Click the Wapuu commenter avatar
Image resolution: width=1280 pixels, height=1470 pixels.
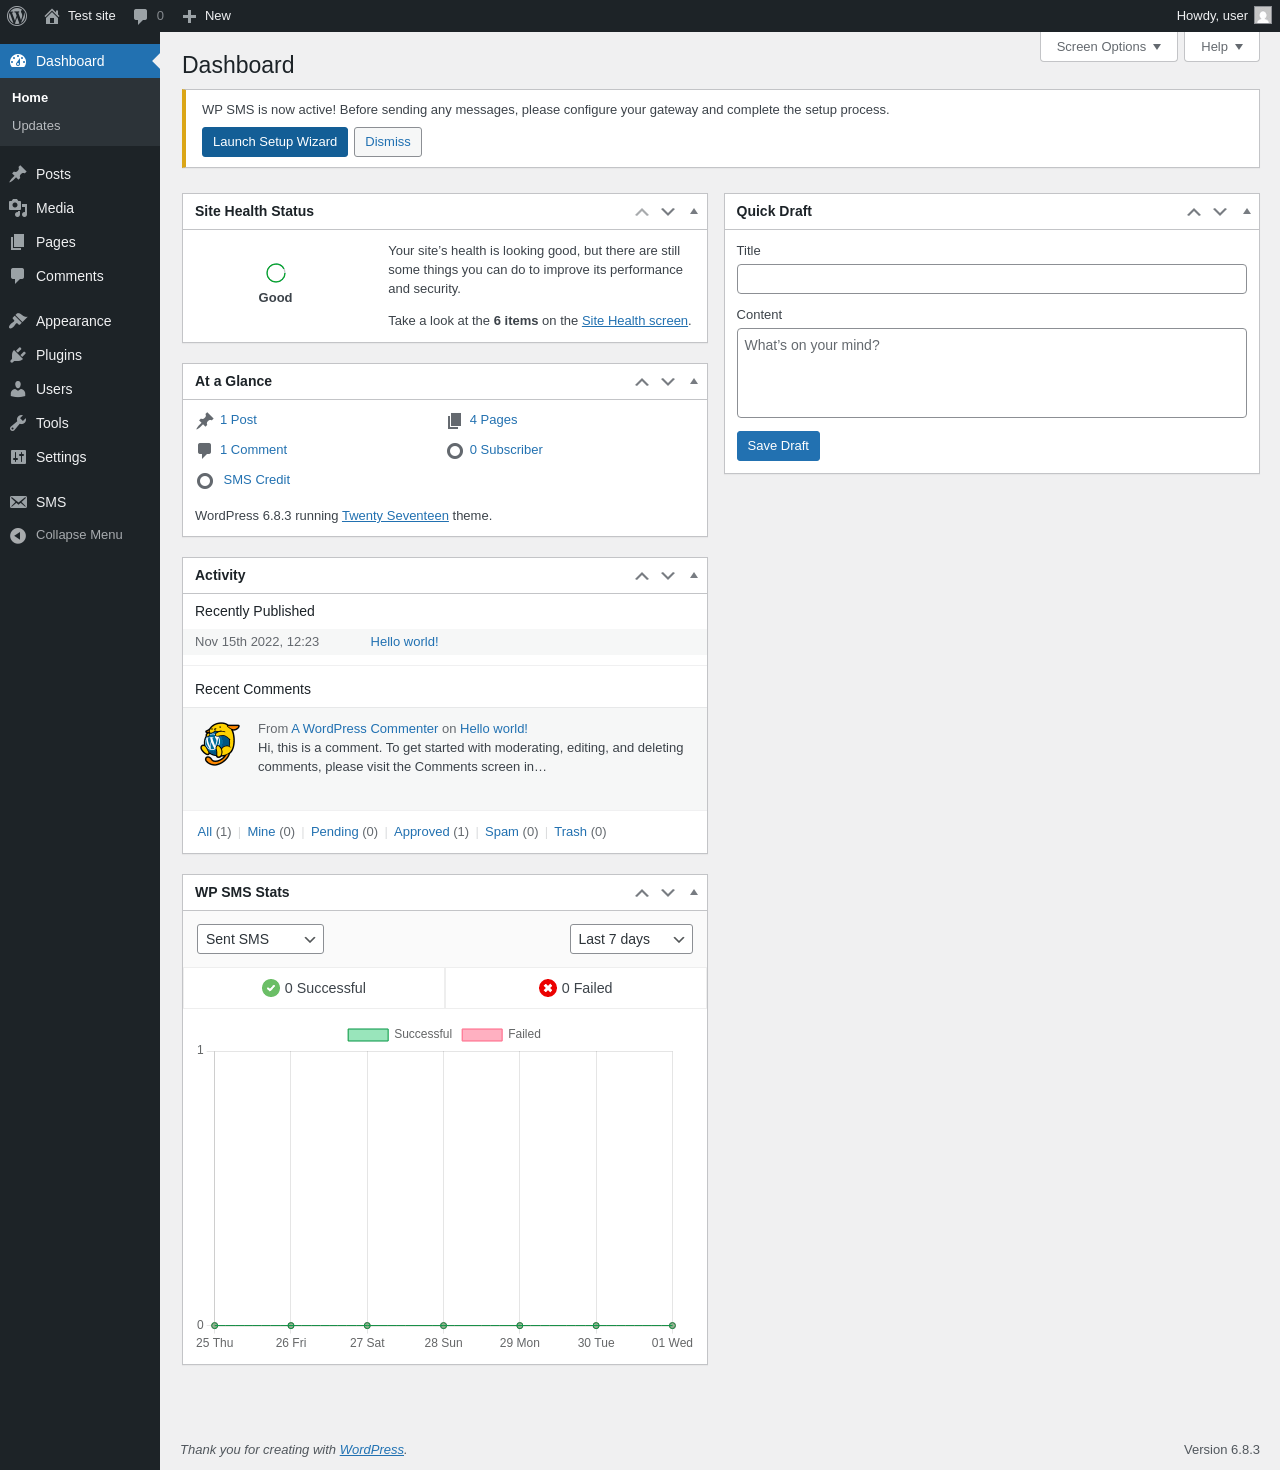tap(220, 744)
